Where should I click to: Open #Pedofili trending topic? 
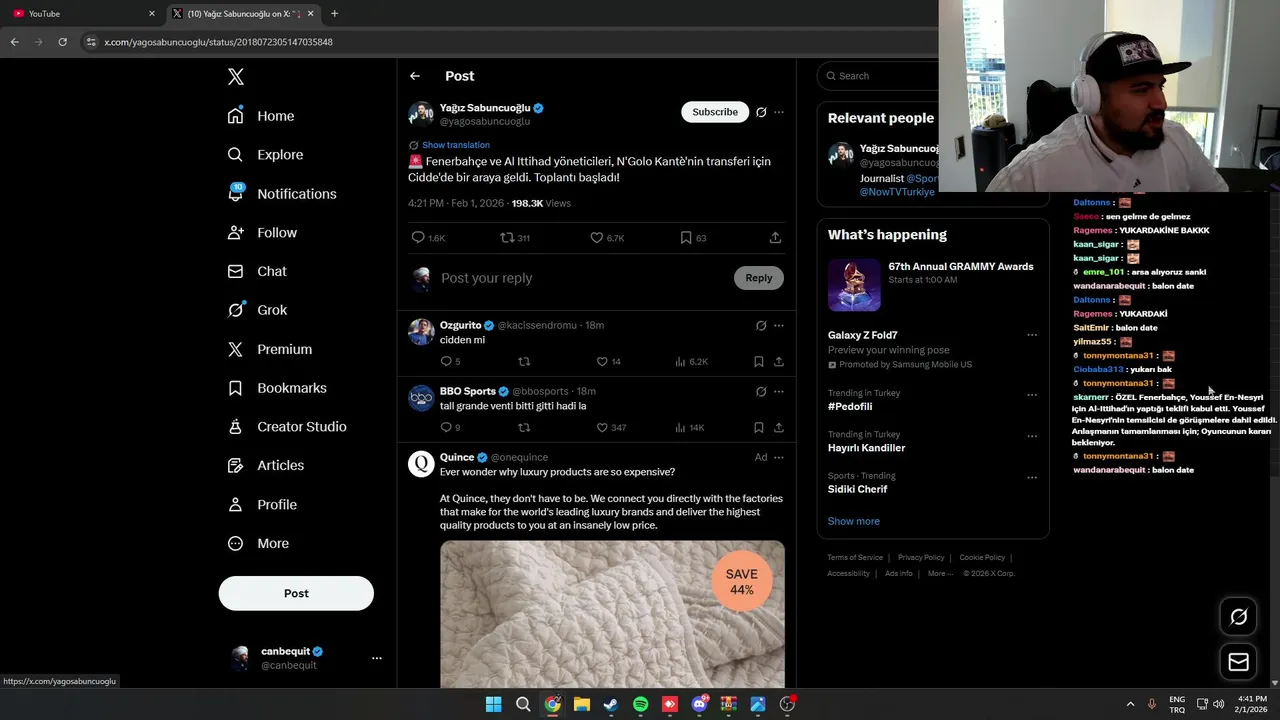850,407
